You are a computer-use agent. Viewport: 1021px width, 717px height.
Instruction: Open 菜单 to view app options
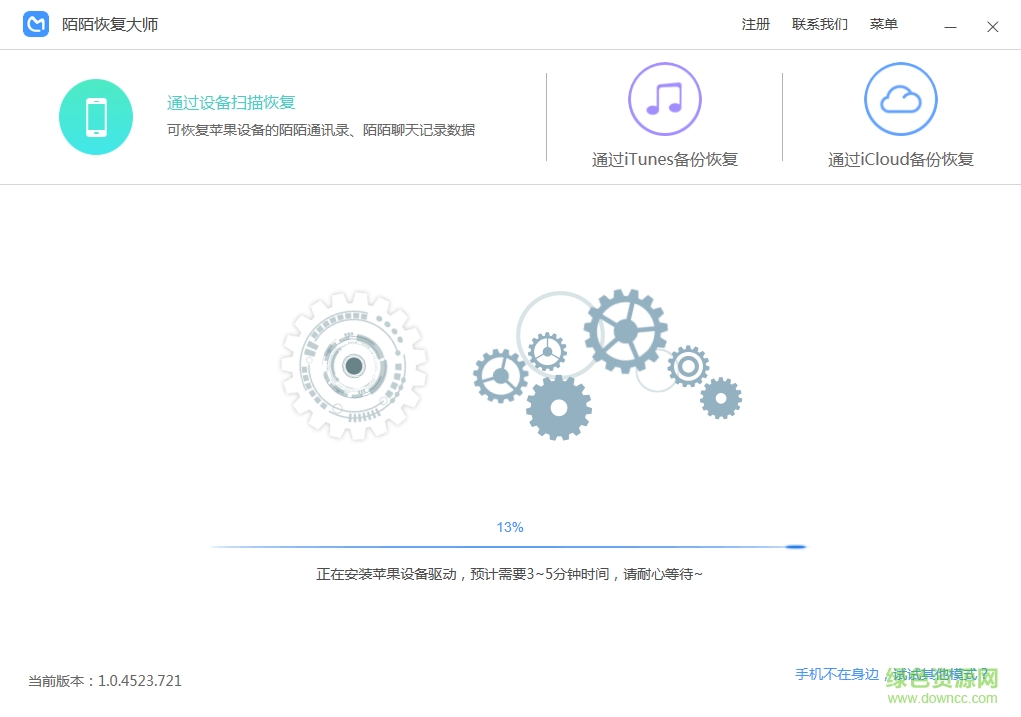884,24
